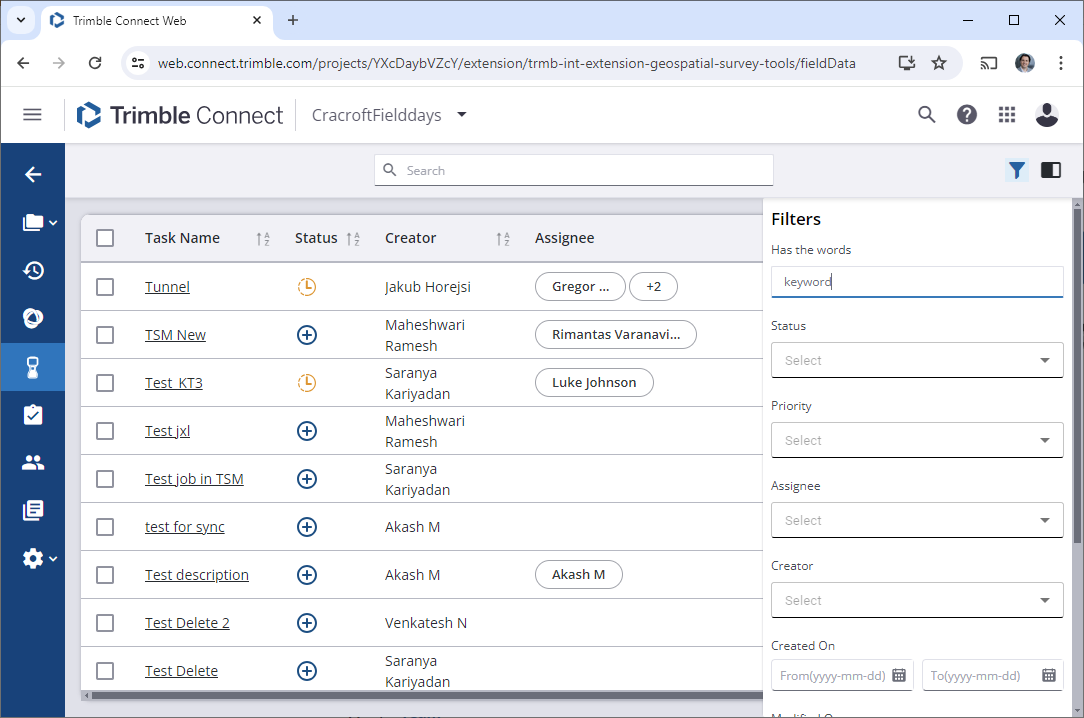This screenshot has width=1084, height=718.
Task: Open the Team members icon in sidebar
Action: pyautogui.click(x=33, y=462)
